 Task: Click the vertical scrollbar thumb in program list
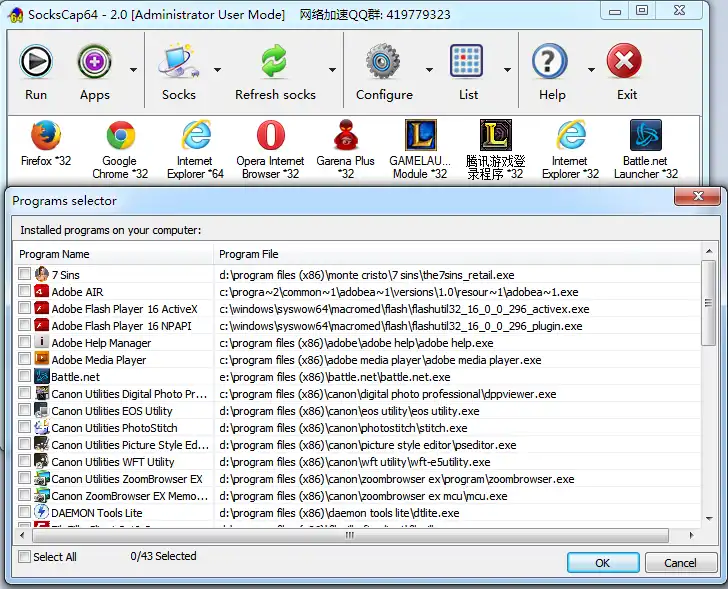[x=708, y=303]
